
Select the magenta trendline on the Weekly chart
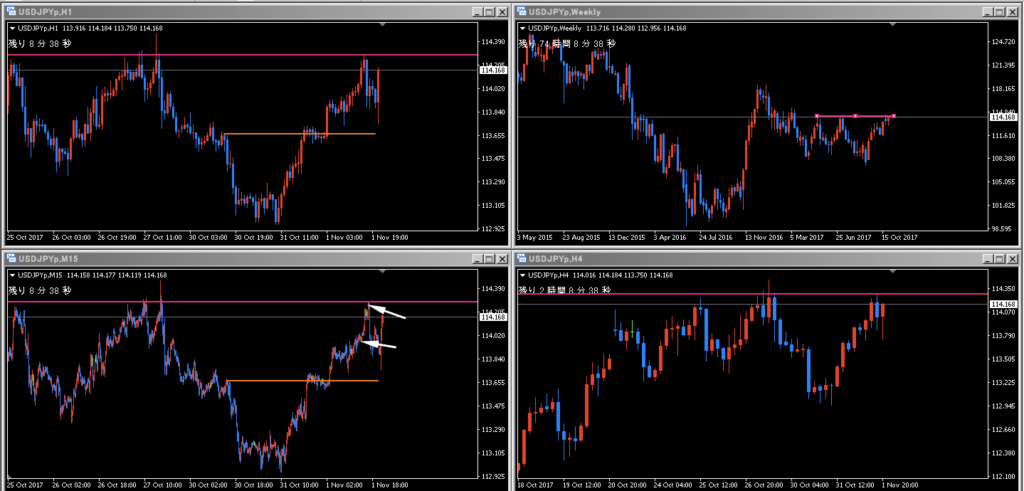pos(855,116)
